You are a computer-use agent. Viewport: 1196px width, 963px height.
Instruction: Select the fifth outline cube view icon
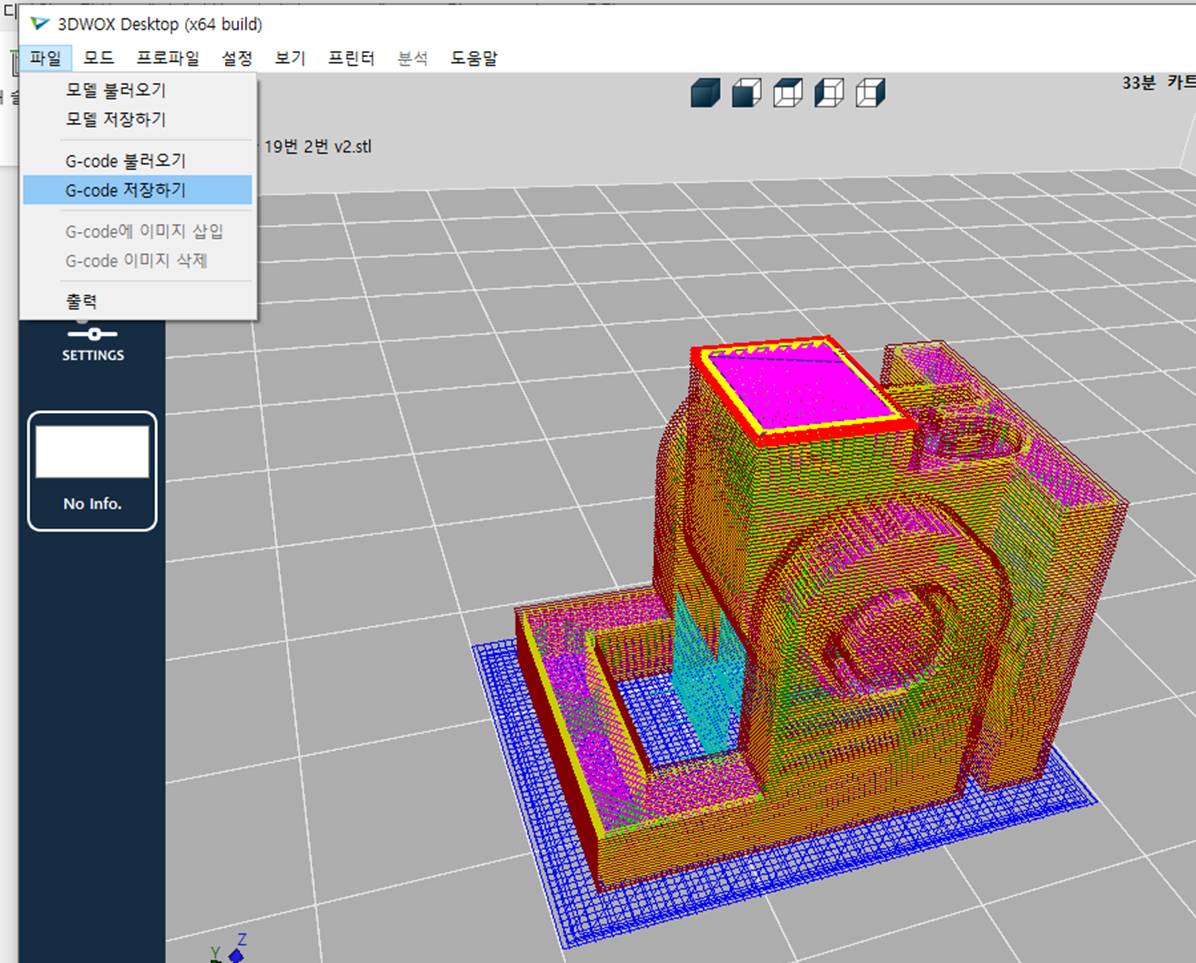(x=870, y=93)
